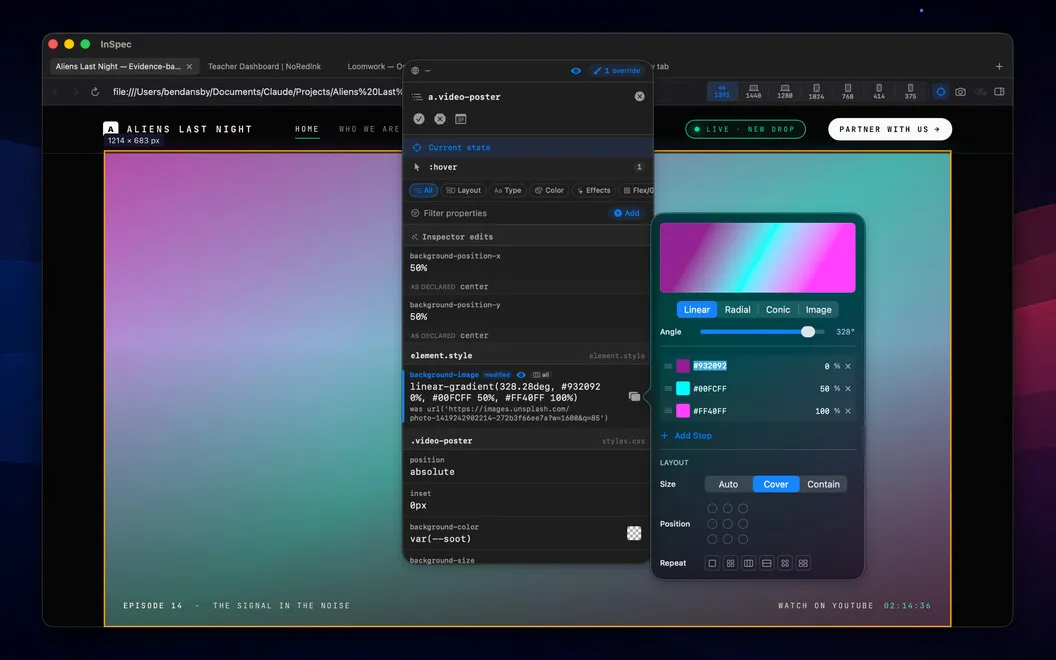Viewport: 1056px width, 660px height.
Task: Remove the #FF40FF gradient stop
Action: [x=848, y=411]
